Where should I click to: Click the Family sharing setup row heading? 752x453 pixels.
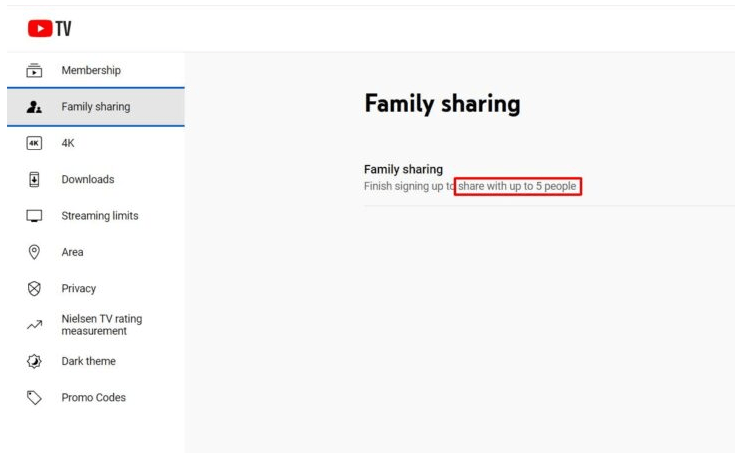(x=403, y=170)
